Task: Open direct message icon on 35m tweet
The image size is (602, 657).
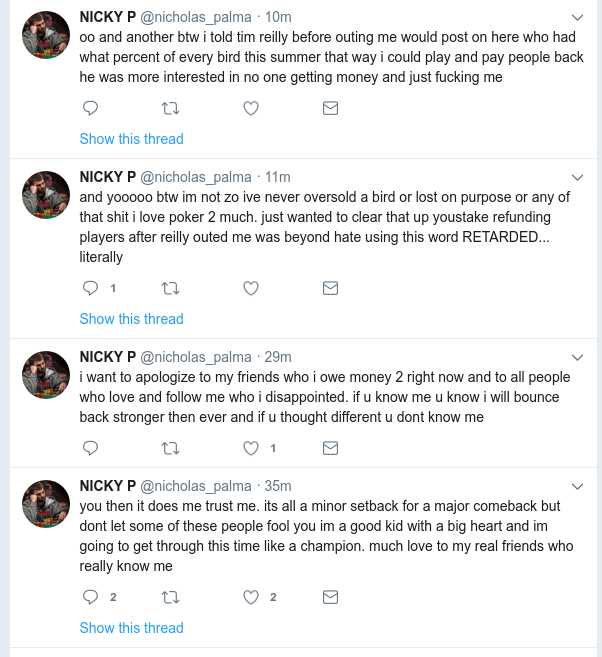Action: 331,597
